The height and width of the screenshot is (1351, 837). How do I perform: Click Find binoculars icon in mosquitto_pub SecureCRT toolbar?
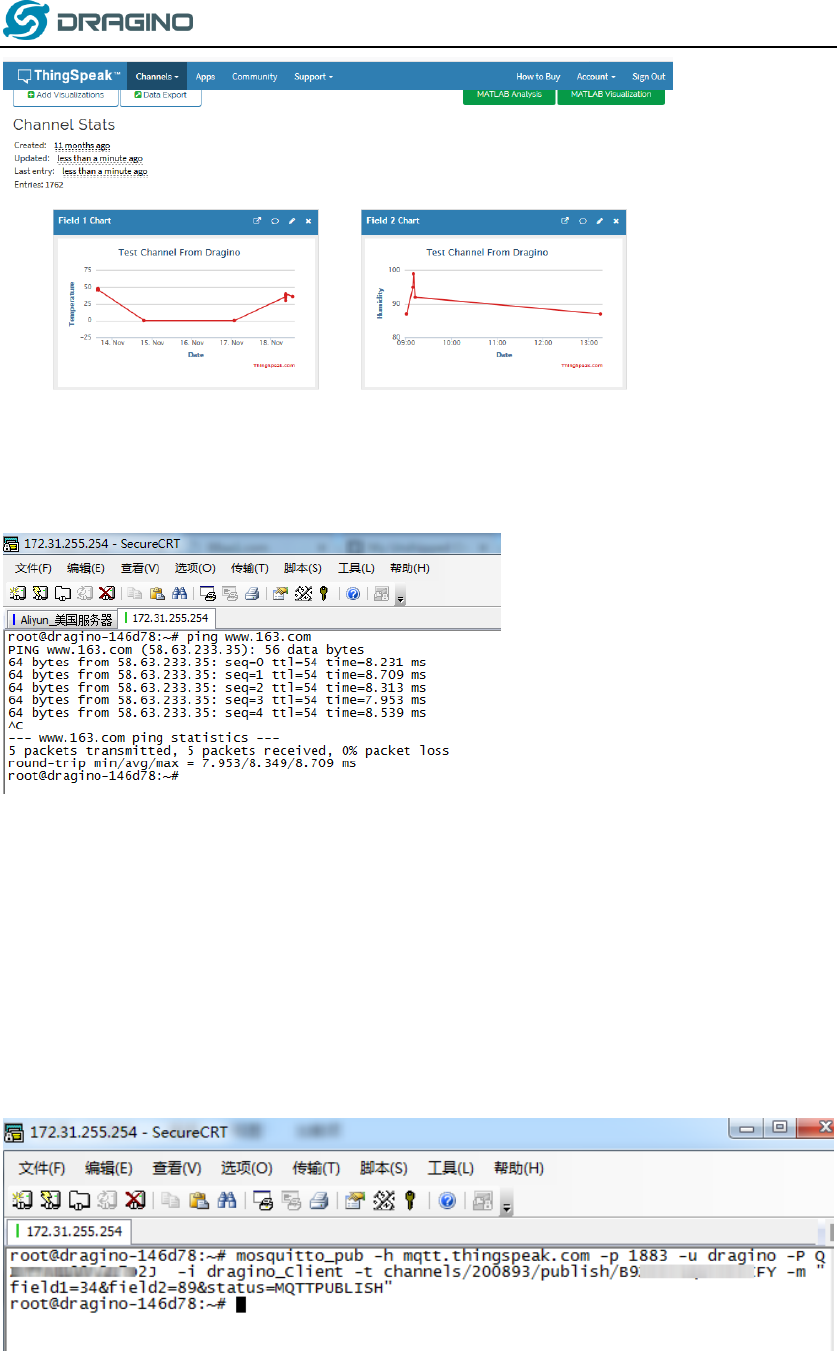coord(226,1199)
